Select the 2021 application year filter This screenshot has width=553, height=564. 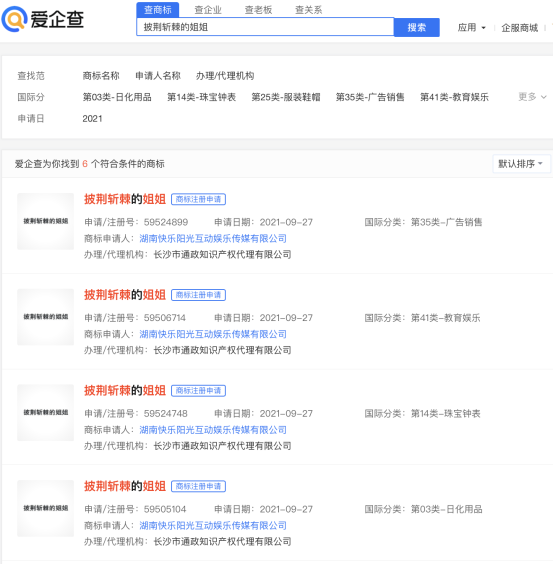[x=92, y=119]
